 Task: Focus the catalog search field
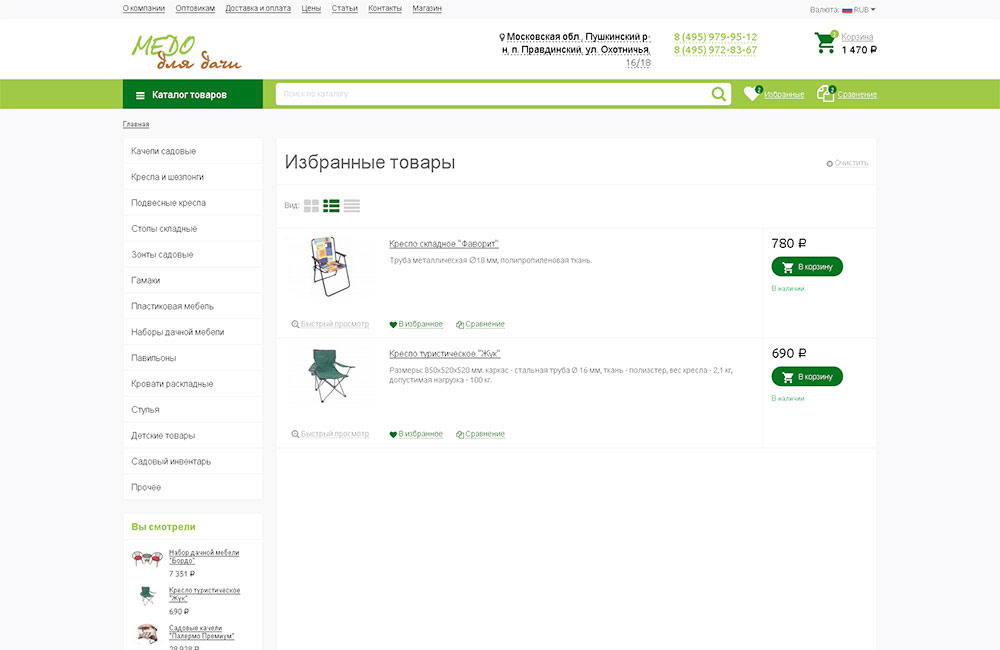(492, 94)
